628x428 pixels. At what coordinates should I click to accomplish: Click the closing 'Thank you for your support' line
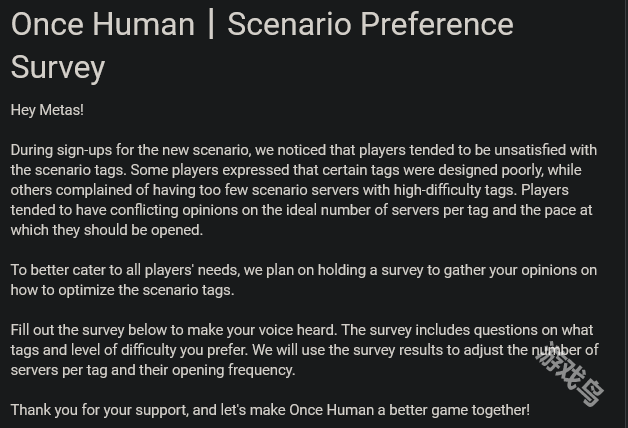pos(270,410)
